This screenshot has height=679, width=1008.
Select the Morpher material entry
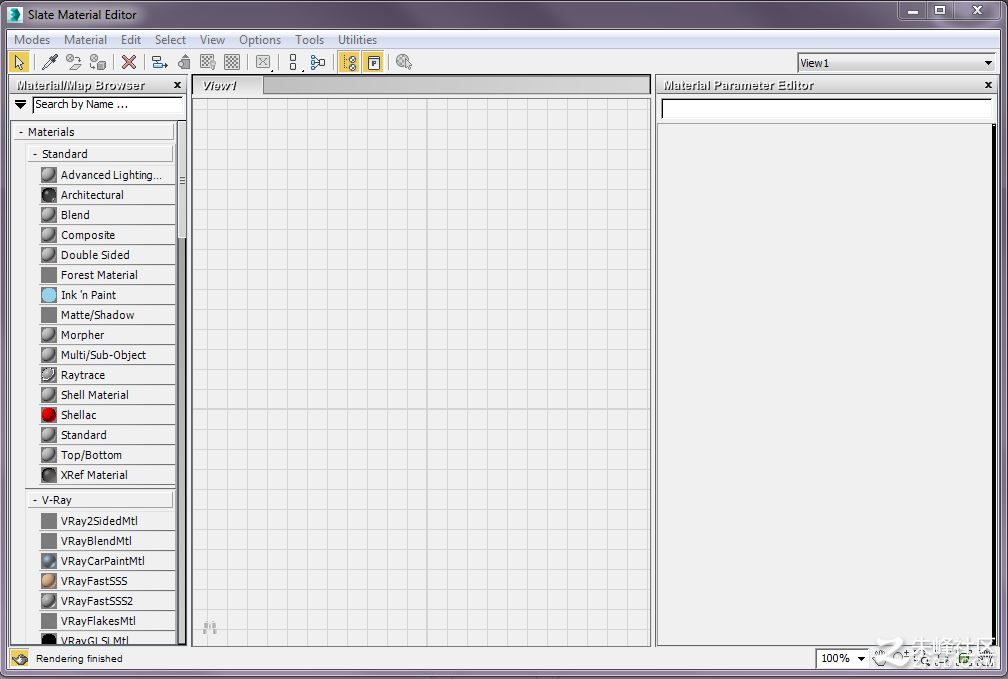(x=107, y=334)
